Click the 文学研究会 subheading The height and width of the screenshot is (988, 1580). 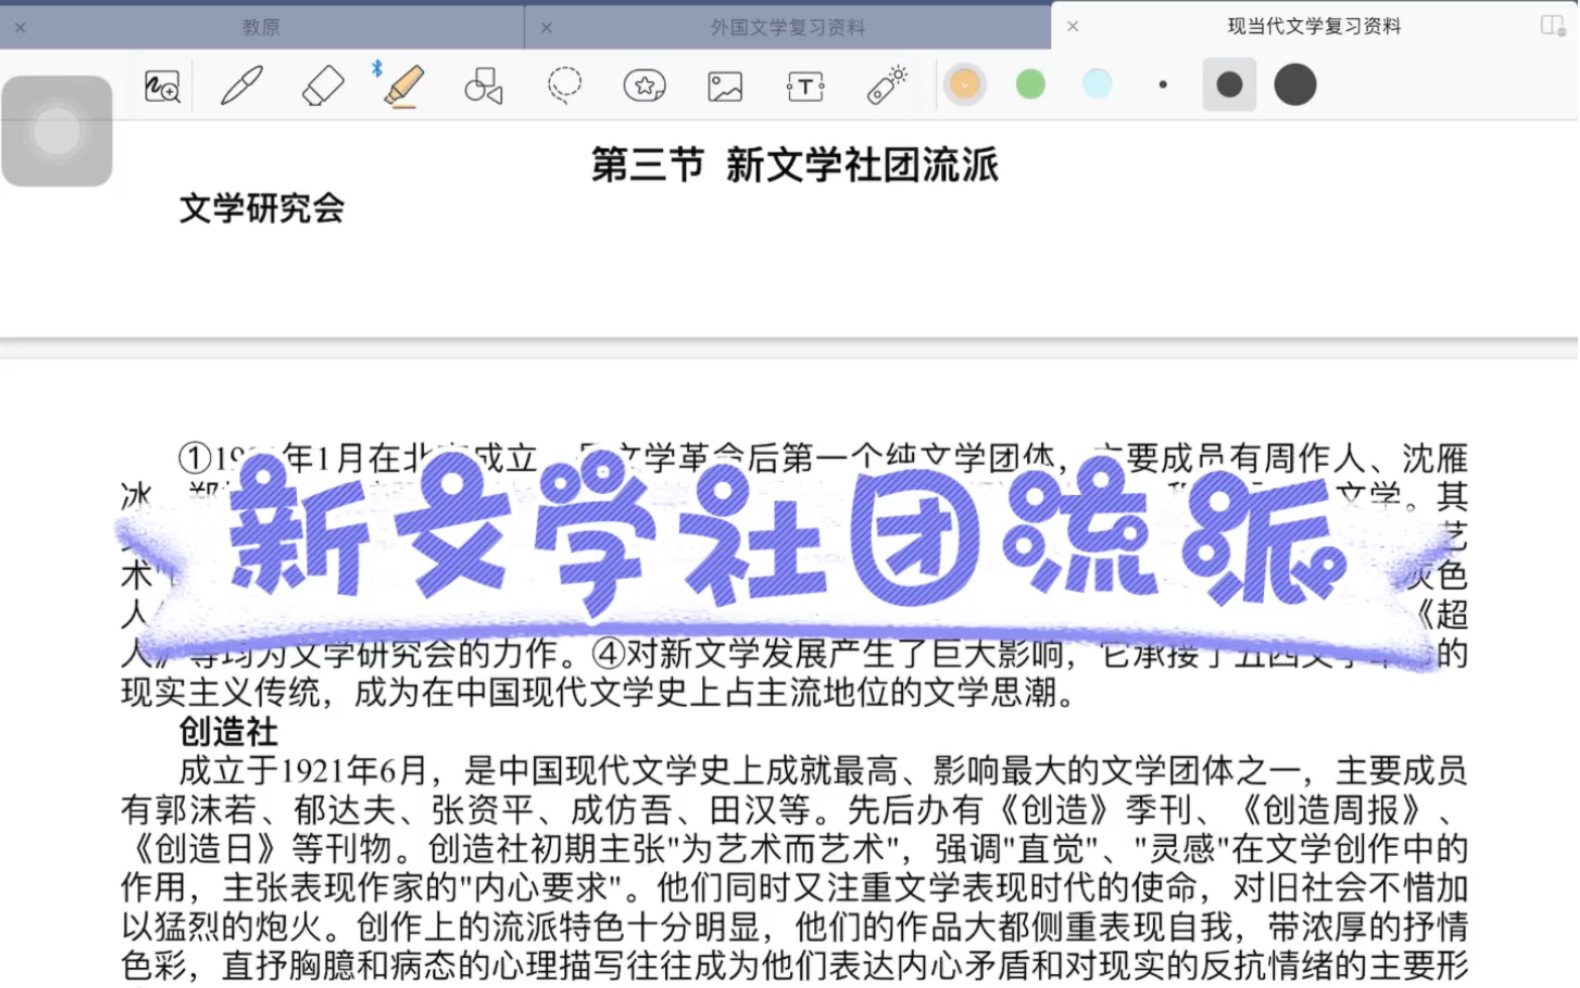(262, 209)
